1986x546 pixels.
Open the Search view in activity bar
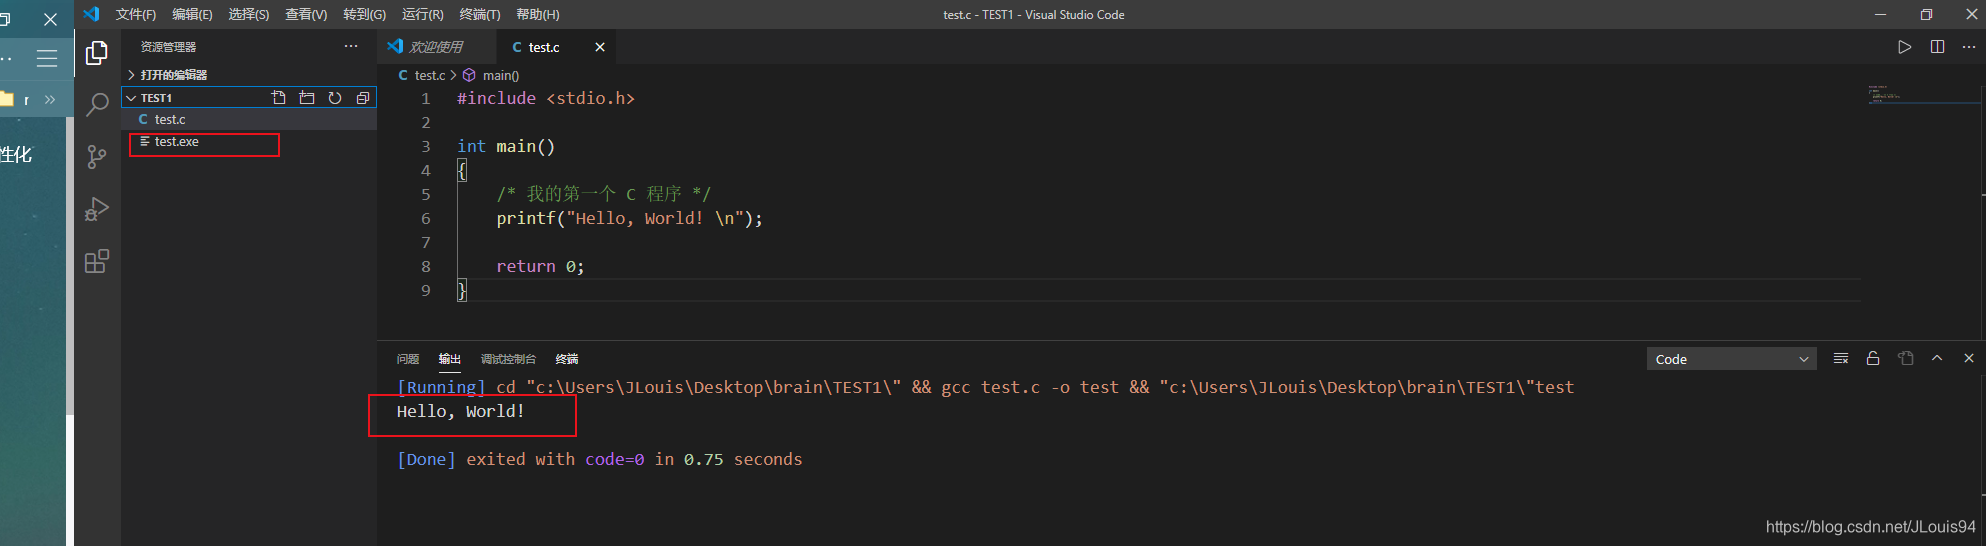[97, 104]
